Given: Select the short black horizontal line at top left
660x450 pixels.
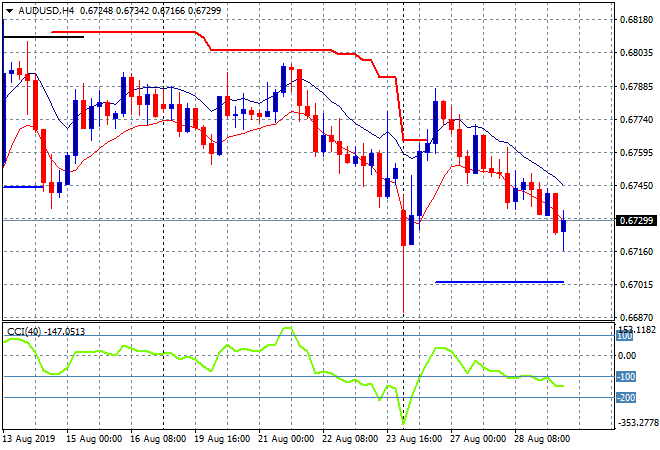Looking at the screenshot, I should tap(43, 37).
